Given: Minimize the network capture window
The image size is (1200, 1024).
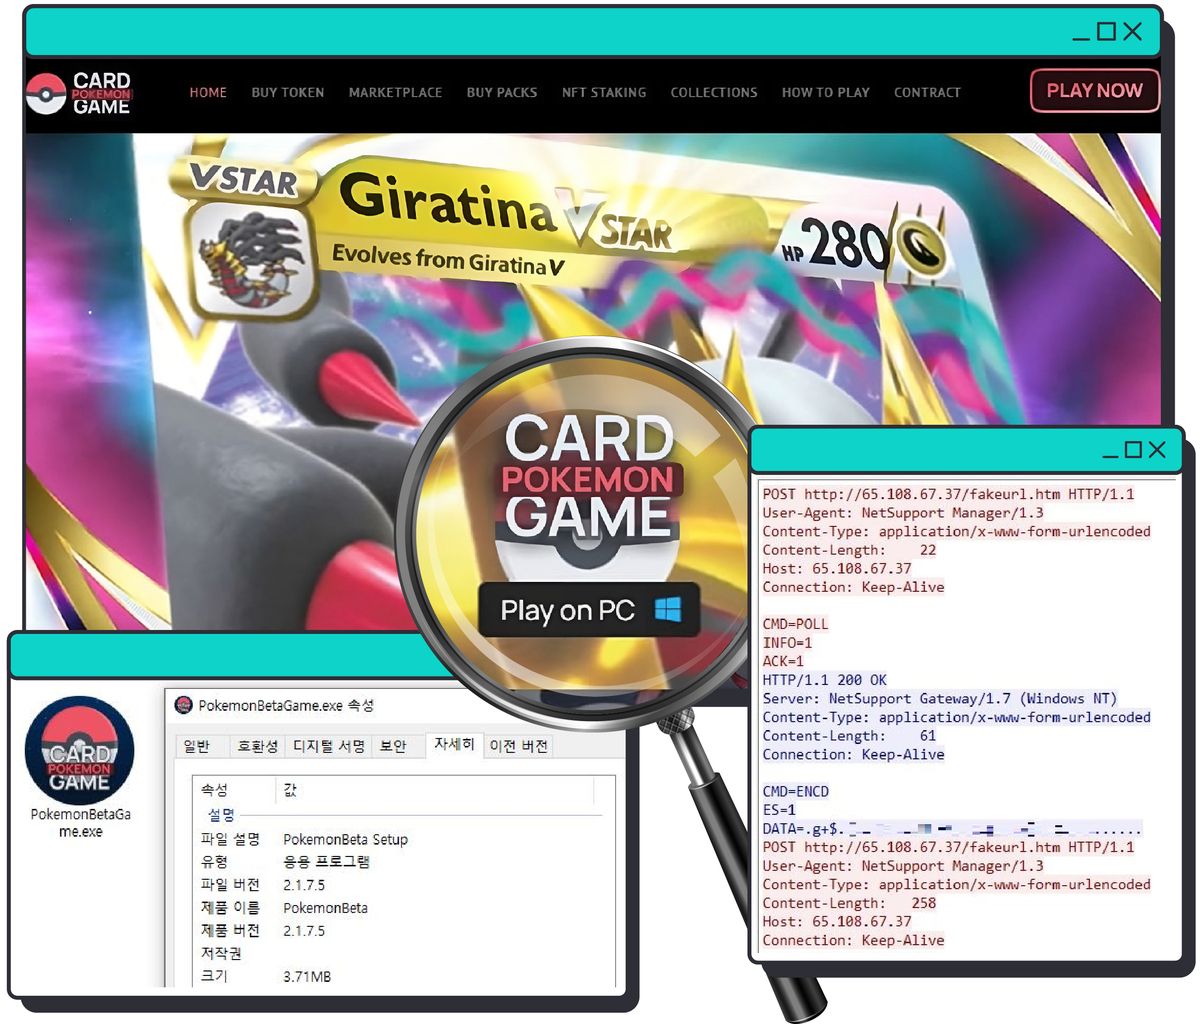Looking at the screenshot, I should click(1110, 455).
